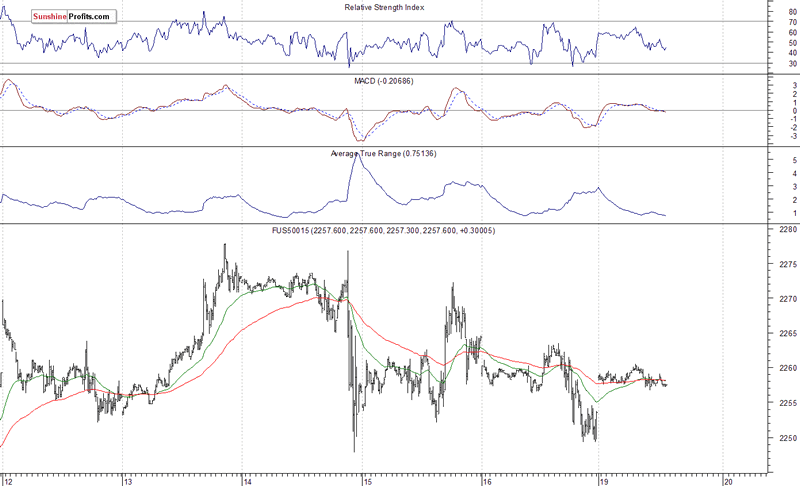Screen dimensions: 800x486
Task: Click date 12 on the time axis
Action: (6, 478)
